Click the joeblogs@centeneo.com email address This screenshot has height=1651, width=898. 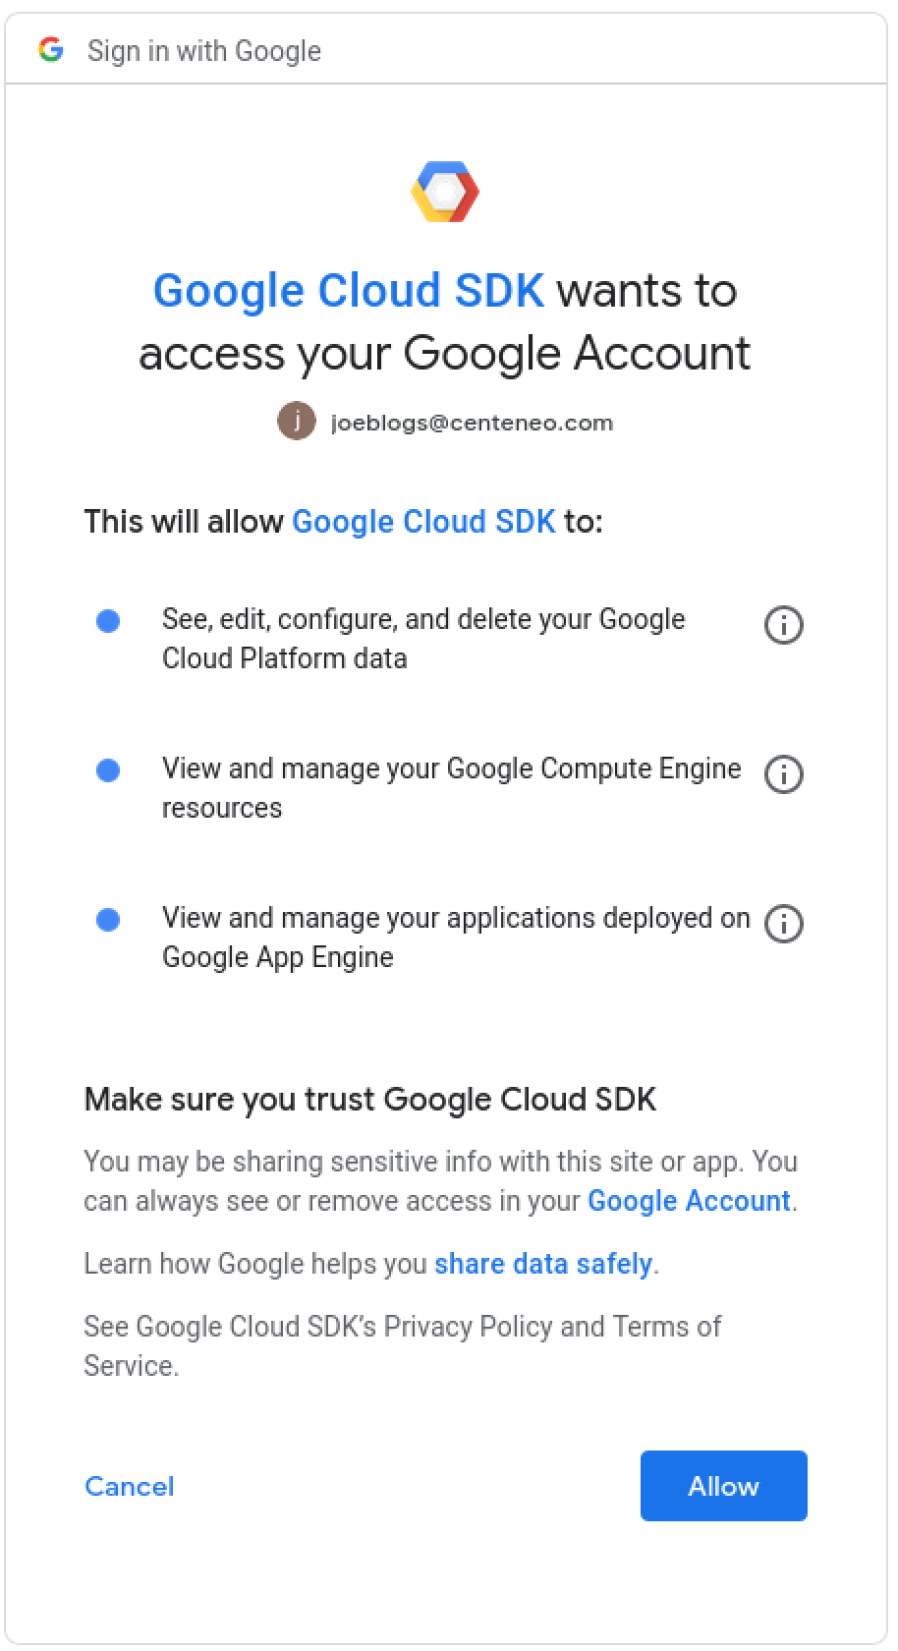click(472, 422)
